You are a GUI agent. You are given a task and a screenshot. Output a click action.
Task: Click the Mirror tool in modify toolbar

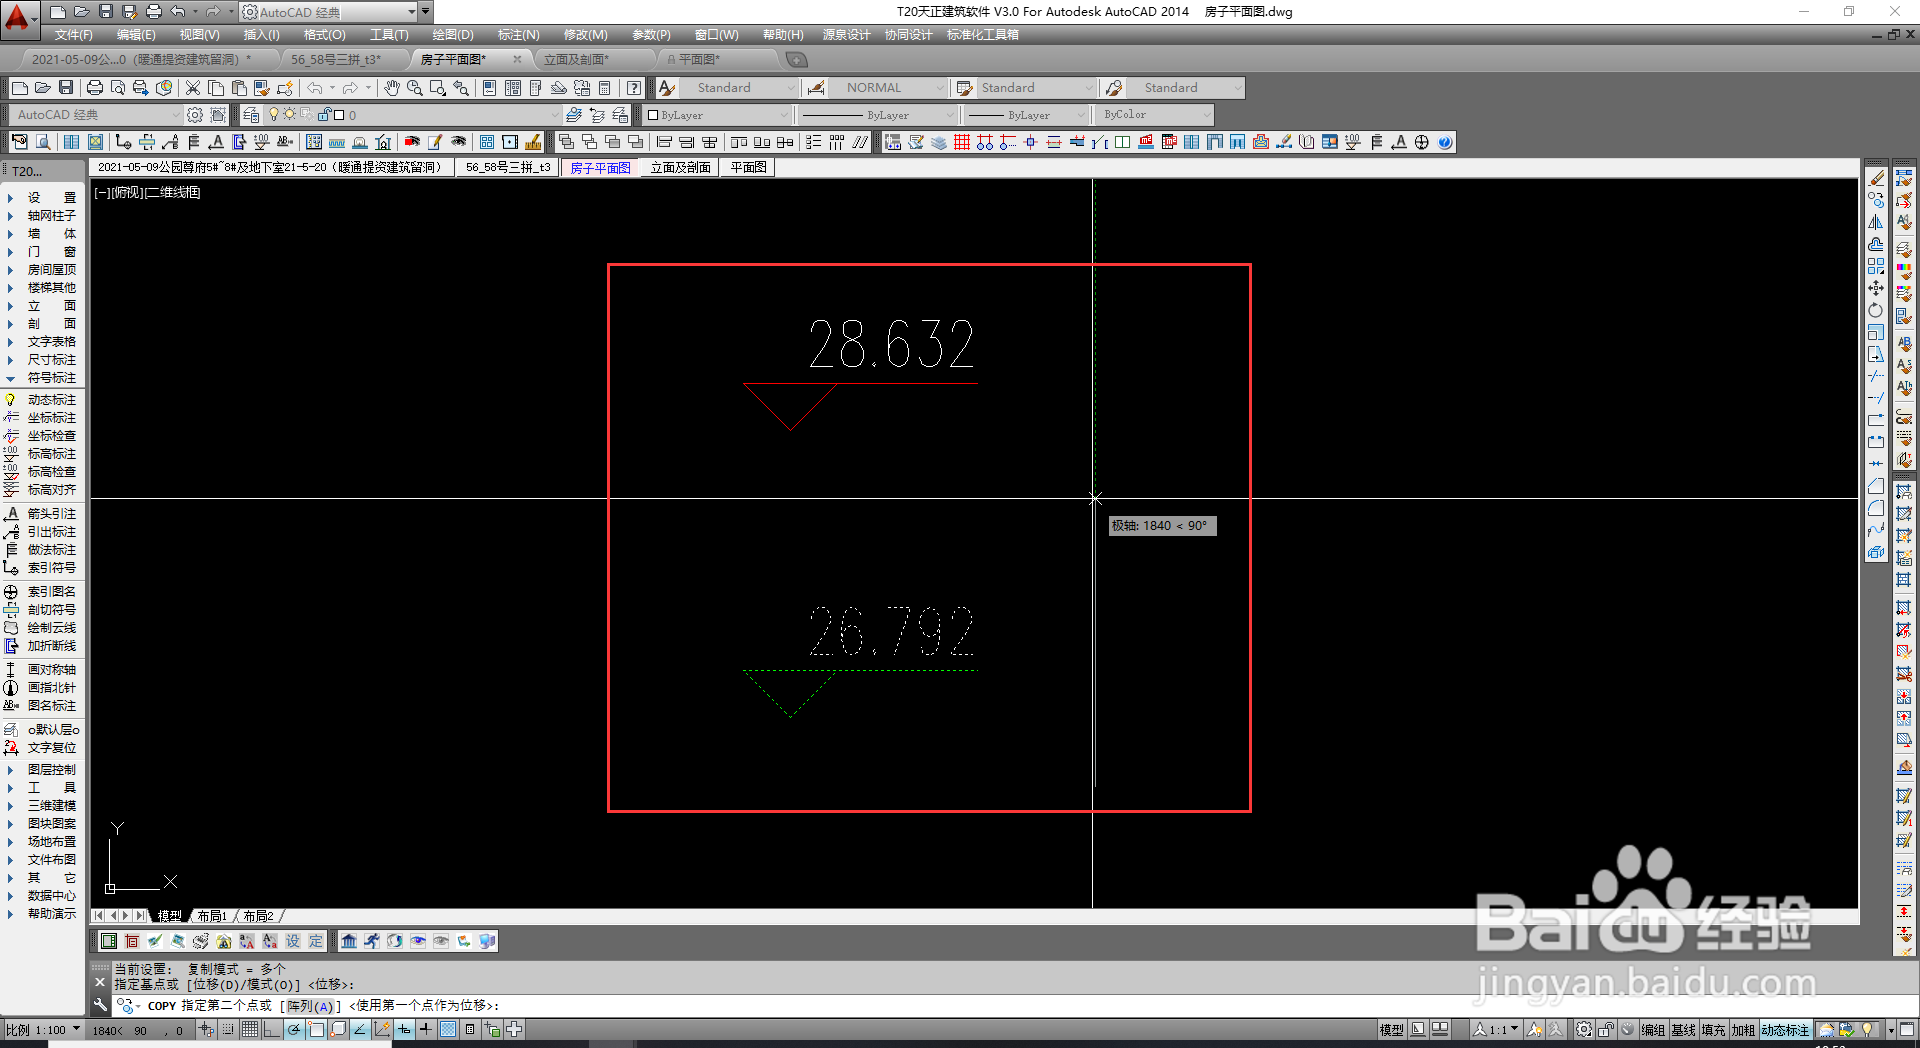pos(1876,222)
